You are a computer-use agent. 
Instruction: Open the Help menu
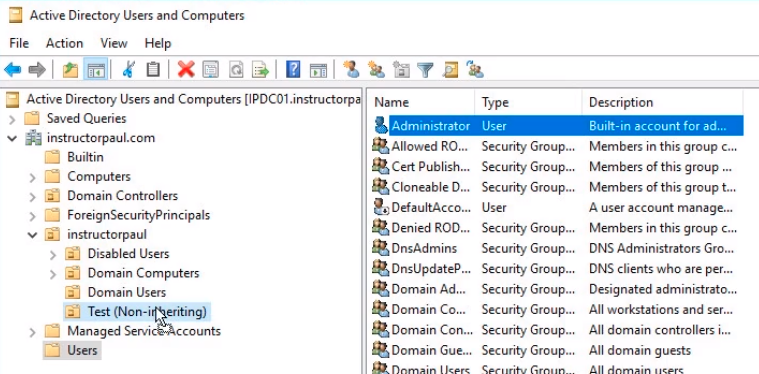(158, 43)
